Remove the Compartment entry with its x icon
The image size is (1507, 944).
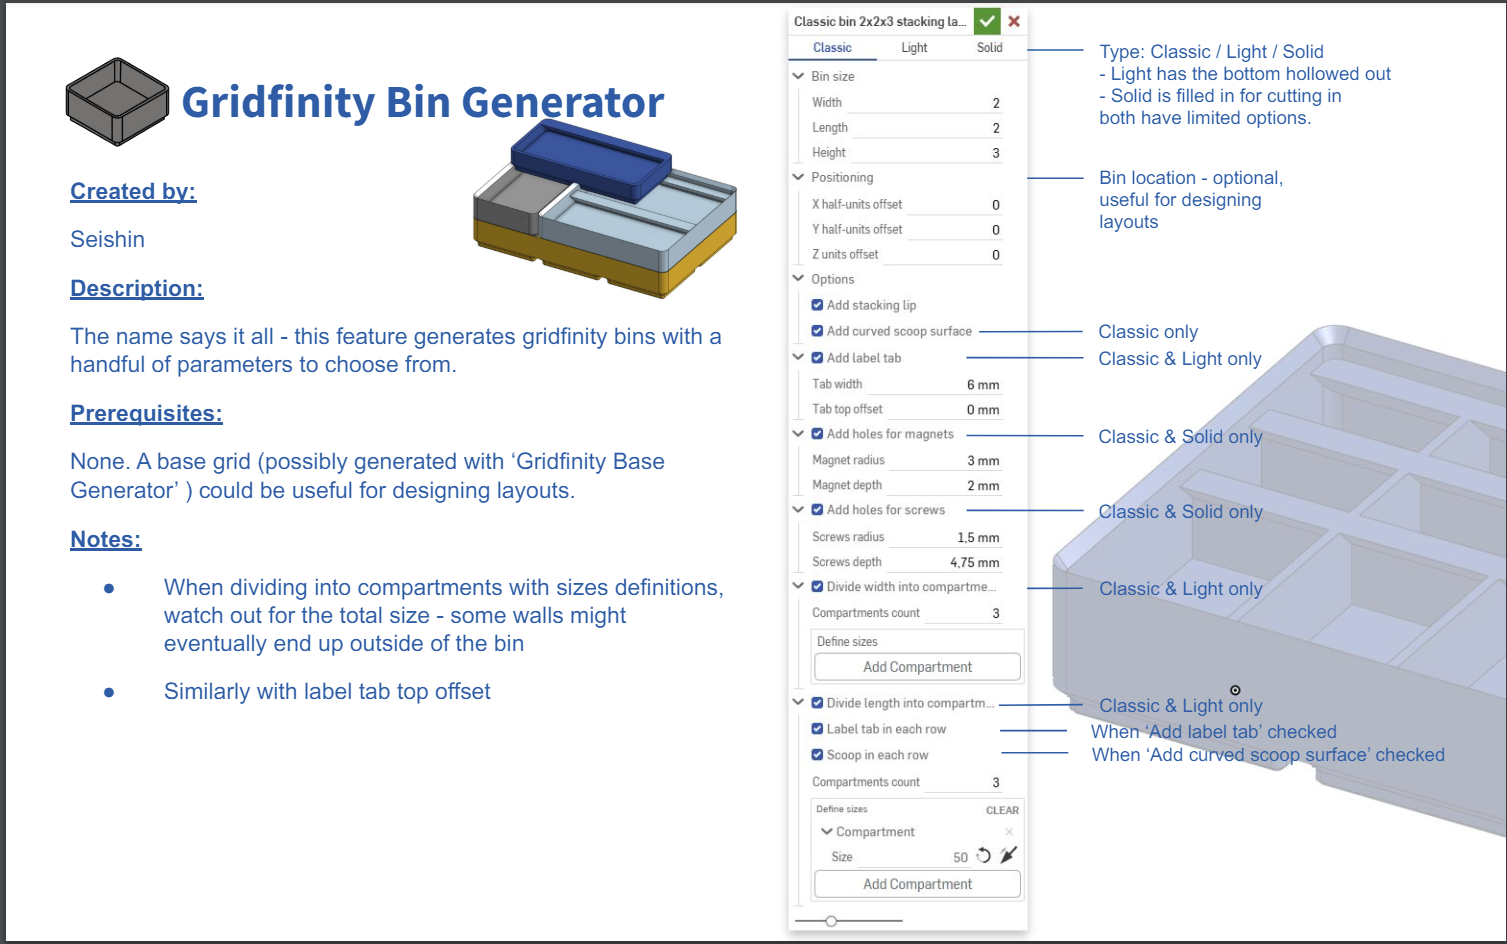(1009, 832)
